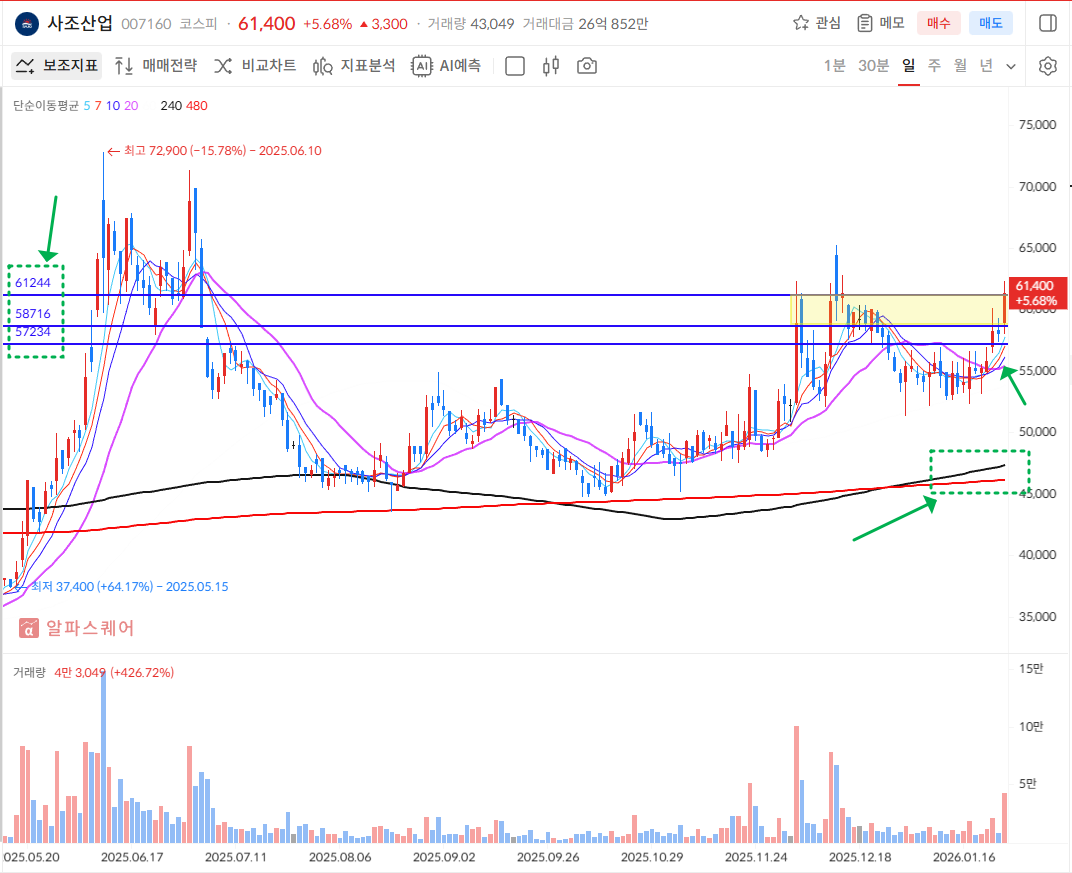Screen dimensions: 1072x873
Task: Capture chart with the camera icon
Action: pyautogui.click(x=587, y=66)
